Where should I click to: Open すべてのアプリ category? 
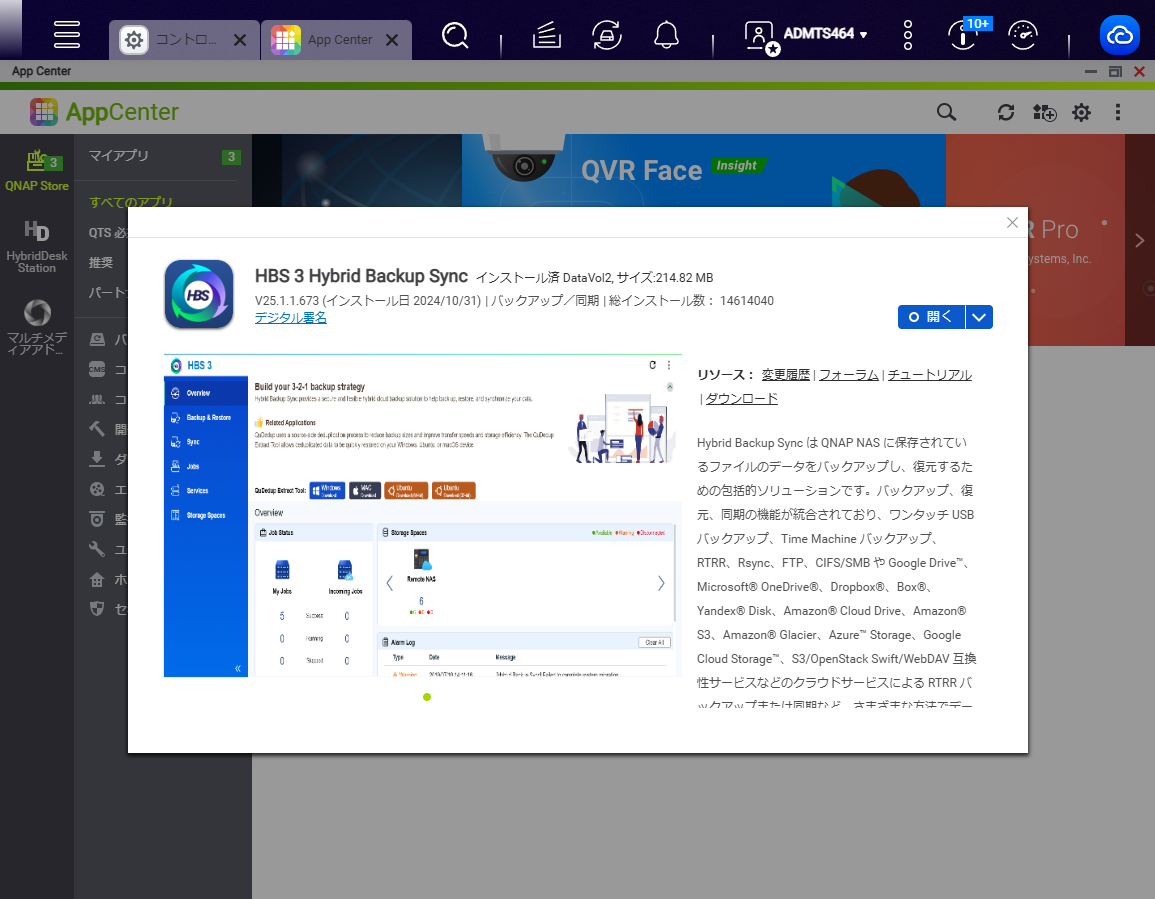pos(131,200)
